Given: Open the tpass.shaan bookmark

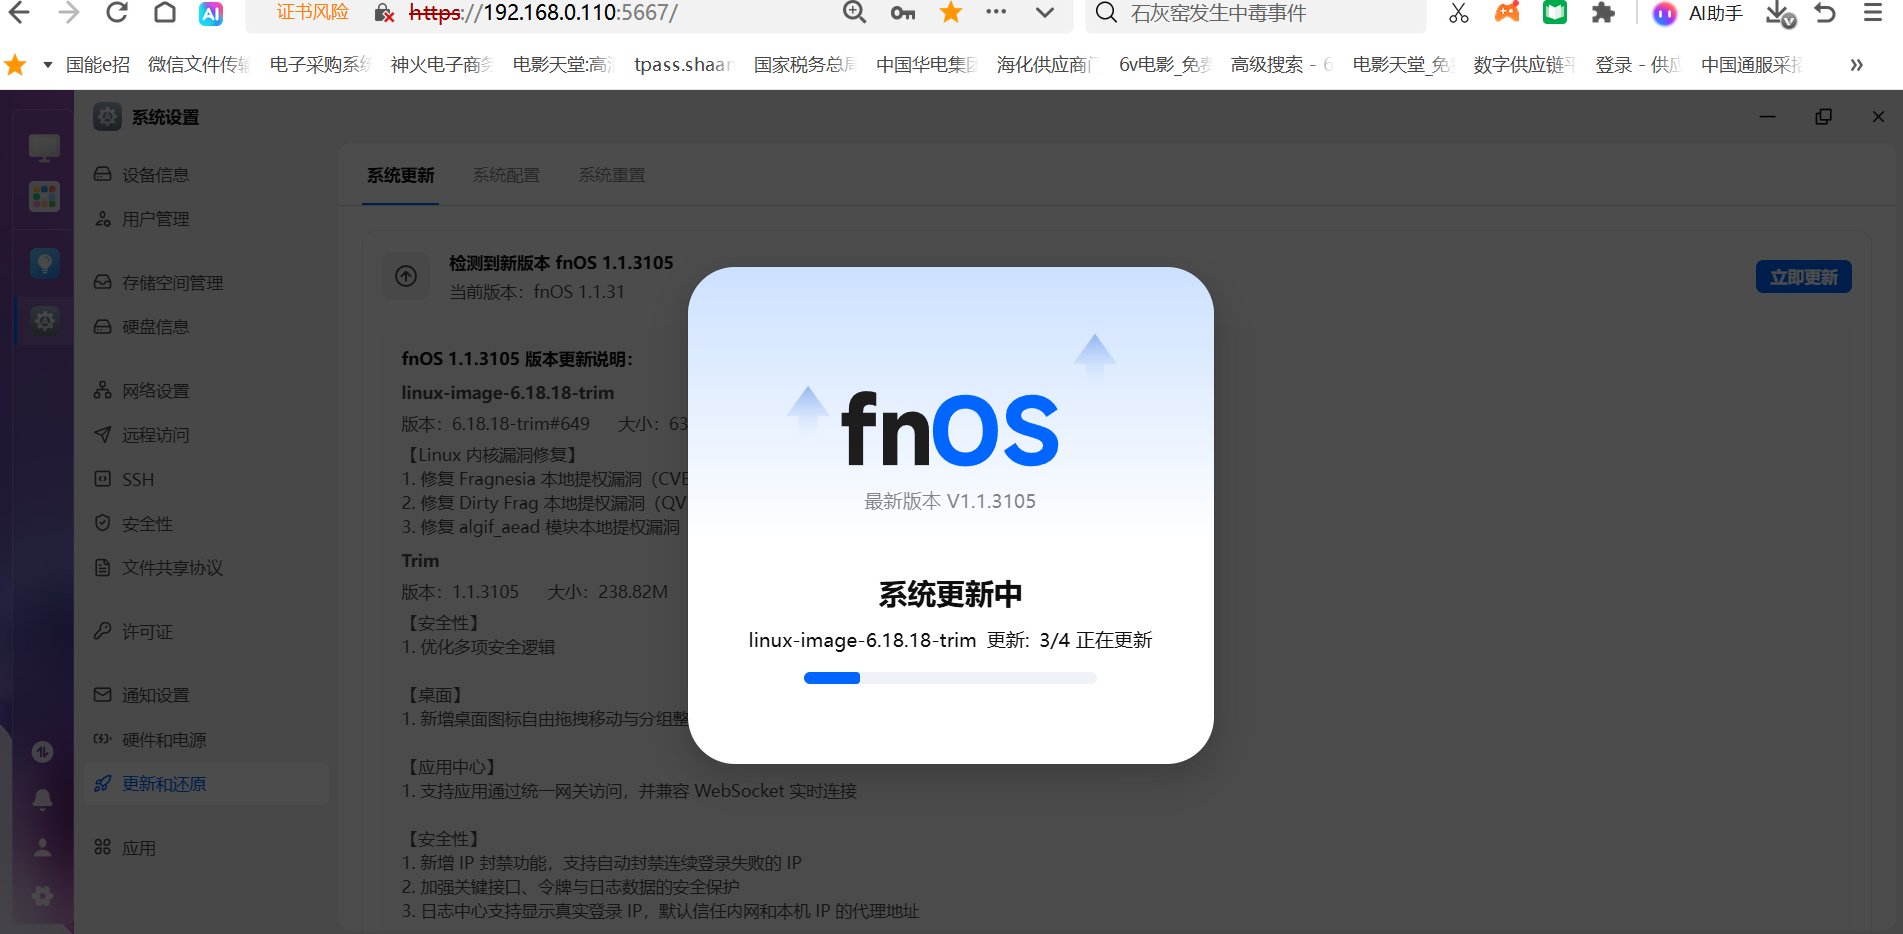Looking at the screenshot, I should 683,65.
